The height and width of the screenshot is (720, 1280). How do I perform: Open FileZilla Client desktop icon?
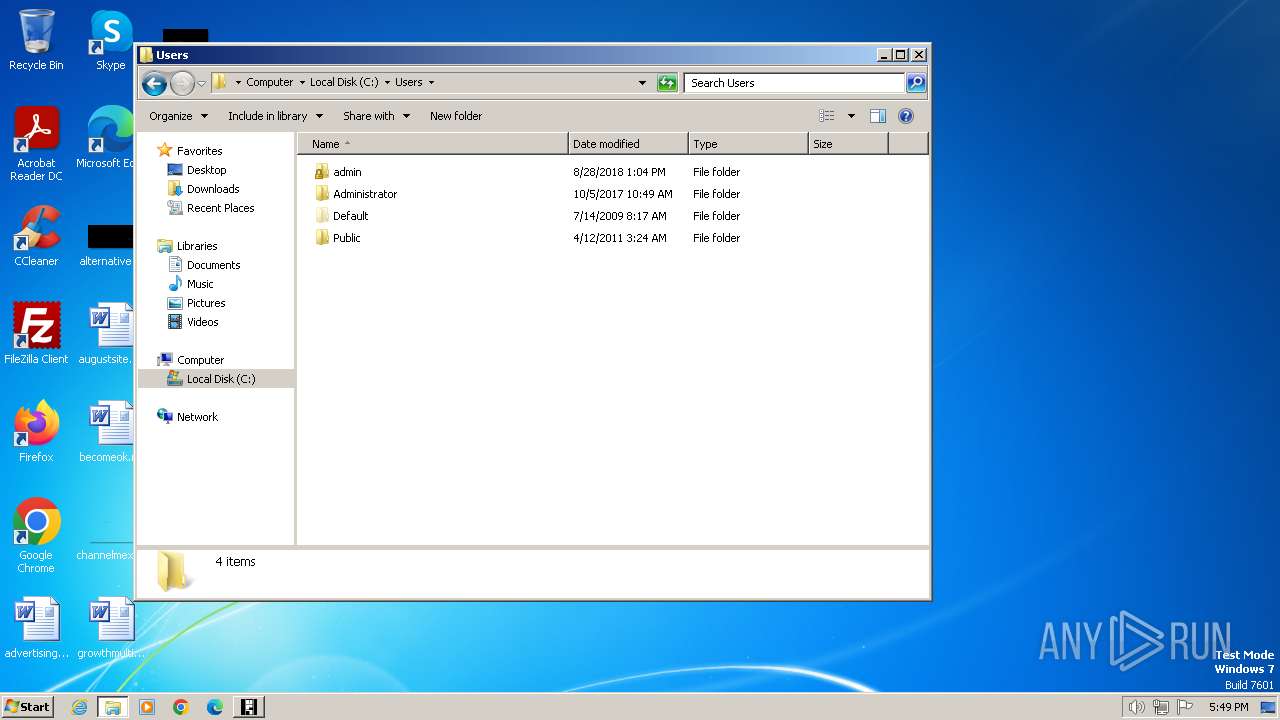pos(36,334)
